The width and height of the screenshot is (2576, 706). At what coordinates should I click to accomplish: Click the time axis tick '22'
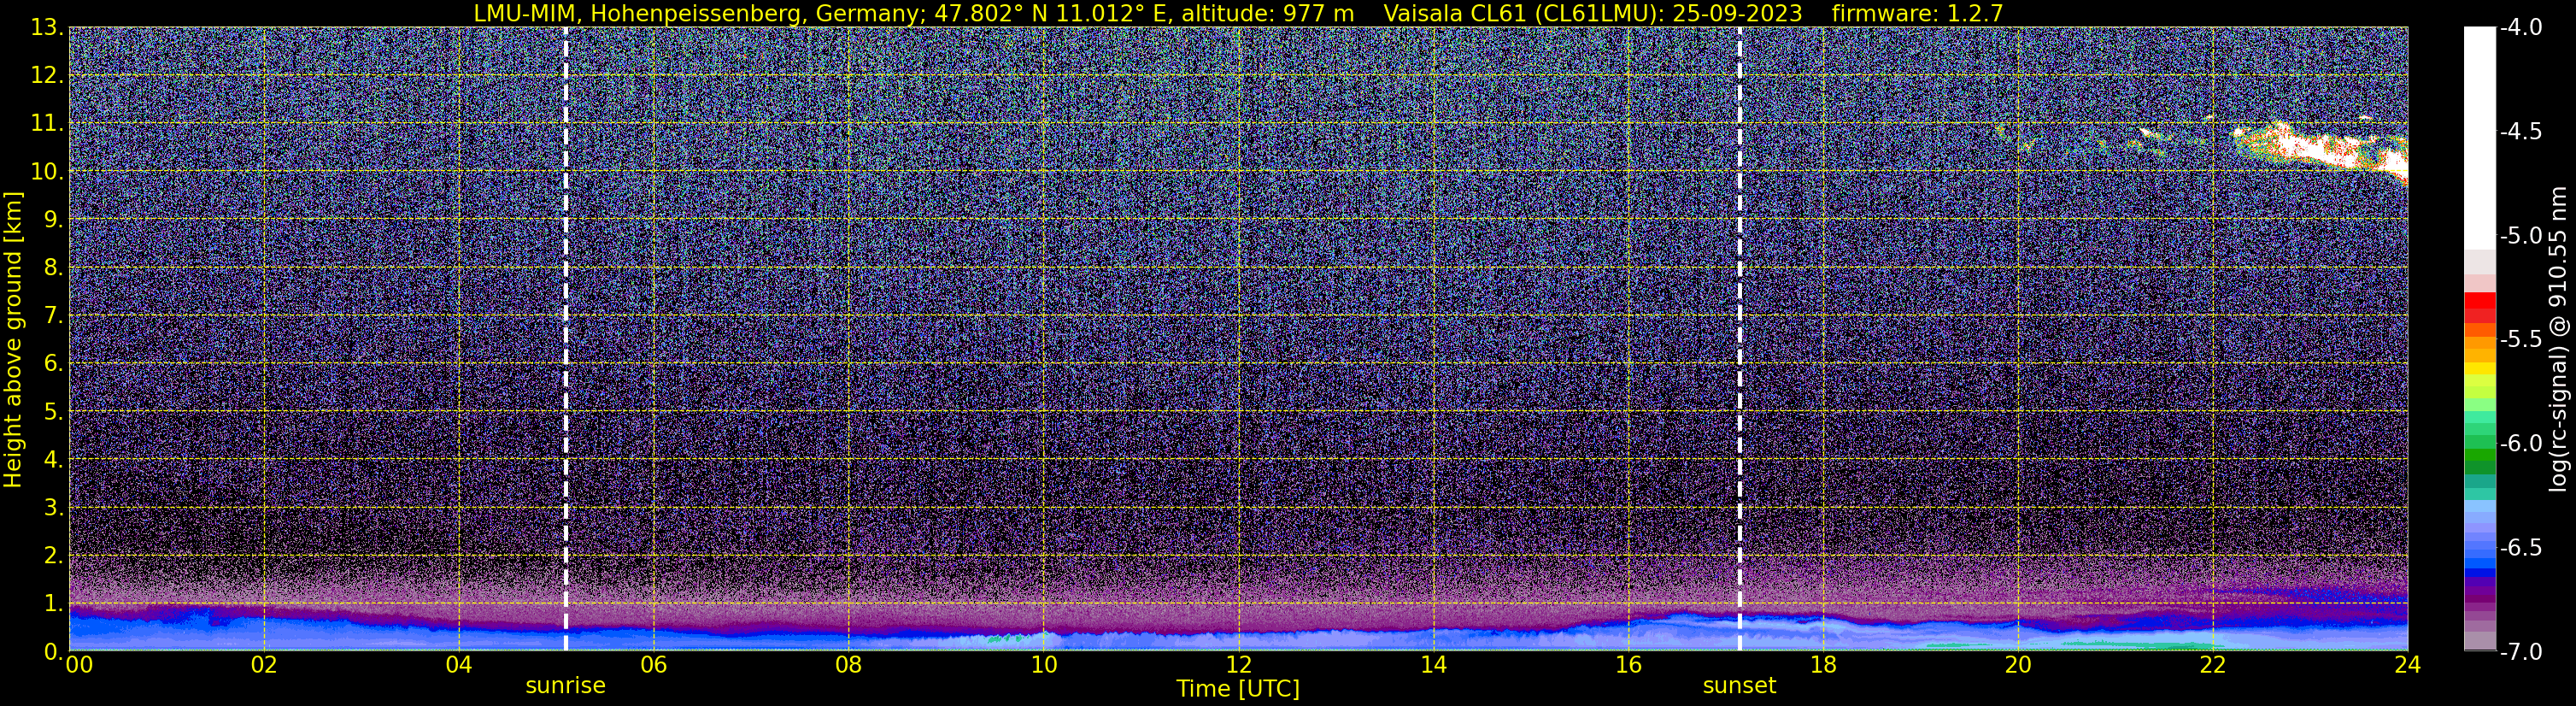[x=2213, y=666]
